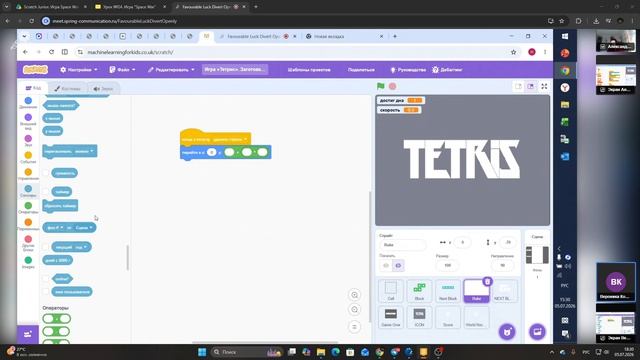Viewport: 640px width, 360px height.
Task: Open the choose a sprite button
Action: click(x=507, y=332)
